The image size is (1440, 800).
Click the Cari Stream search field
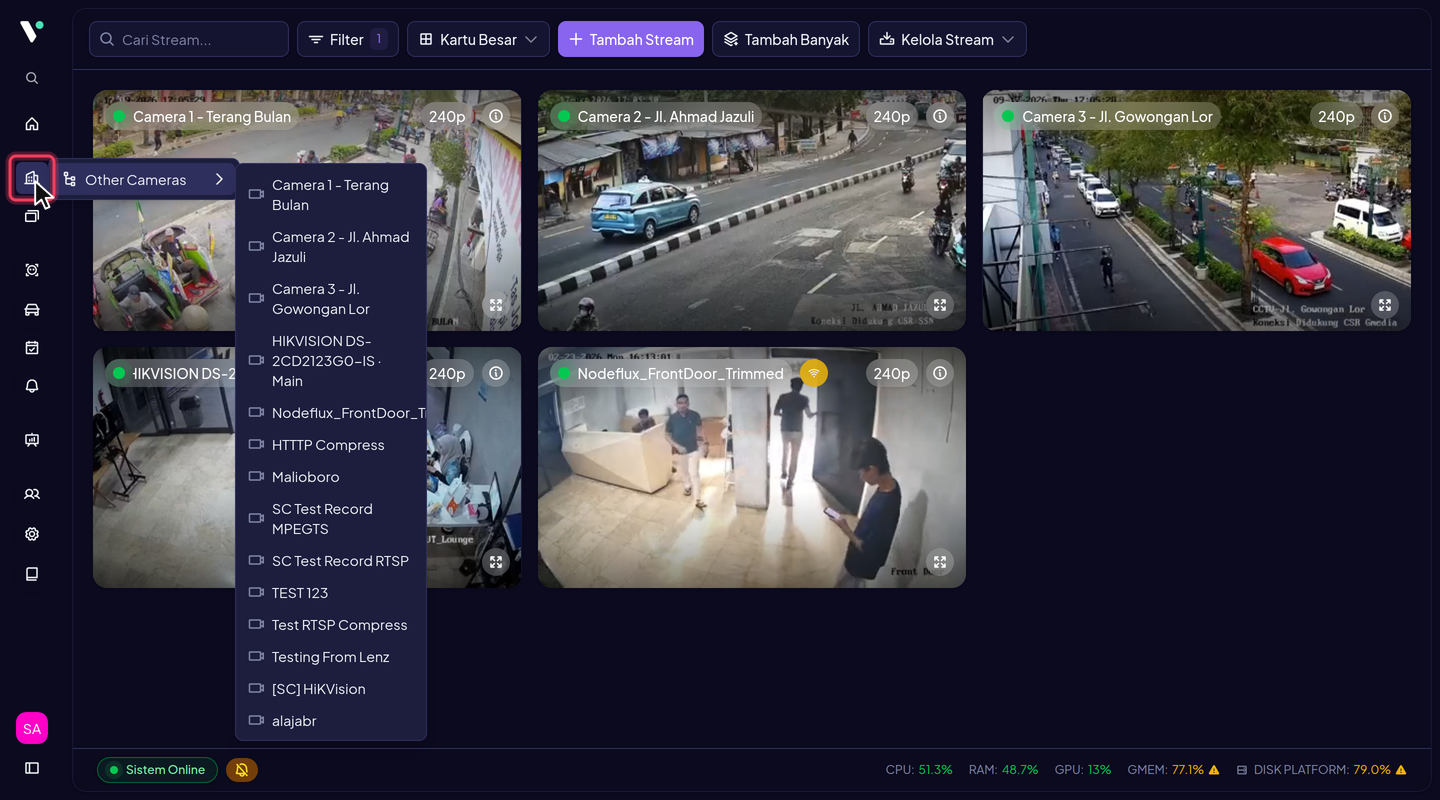[x=189, y=40]
